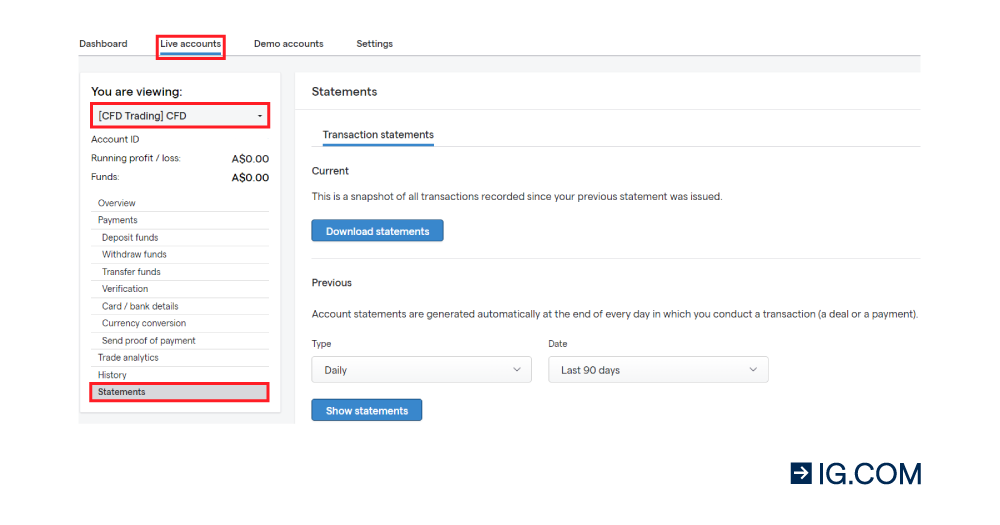This screenshot has height=525, width=1000.
Task: Open the Demo accounts tab
Action: click(288, 44)
